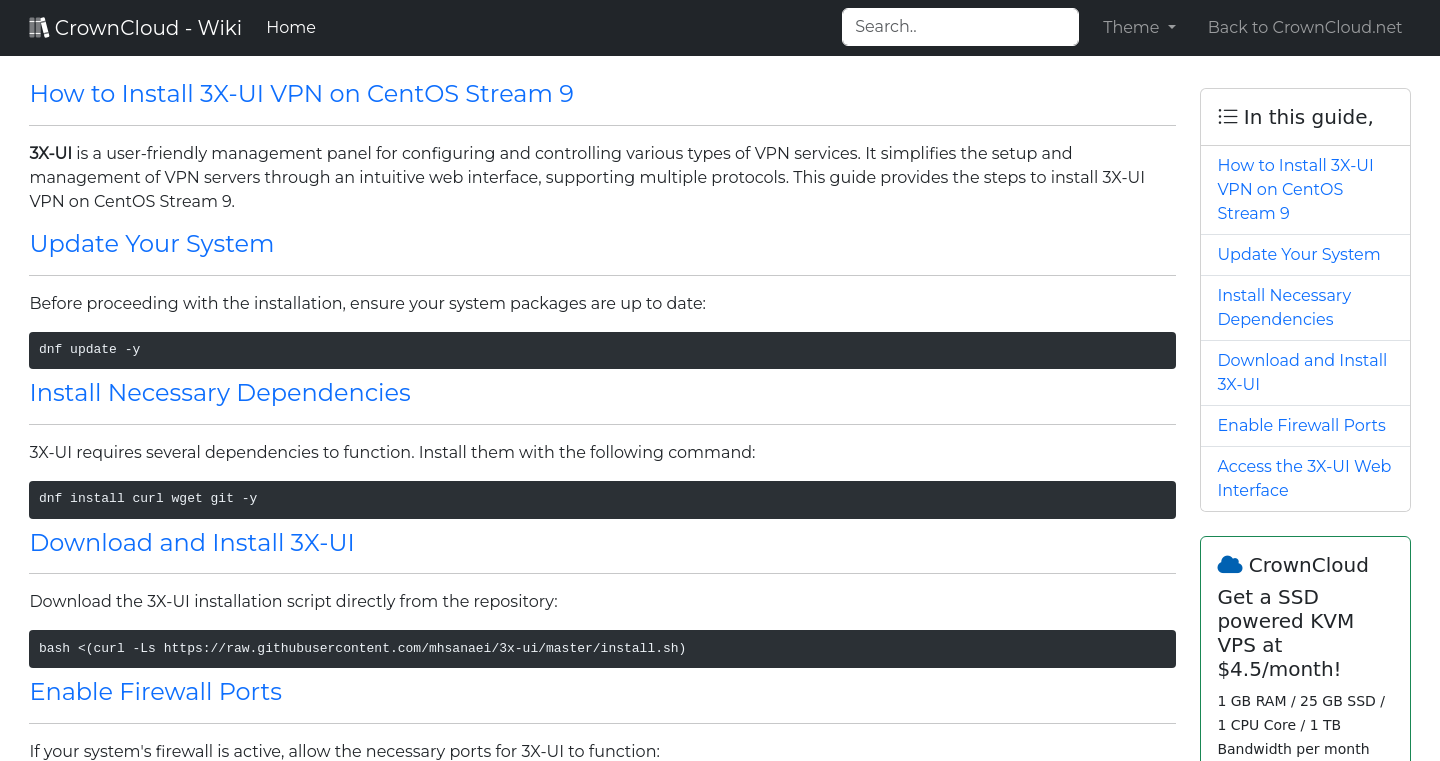The height and width of the screenshot is (761, 1440).
Task: Open 'Update Your System' from the guide sidebar
Action: tap(1298, 254)
